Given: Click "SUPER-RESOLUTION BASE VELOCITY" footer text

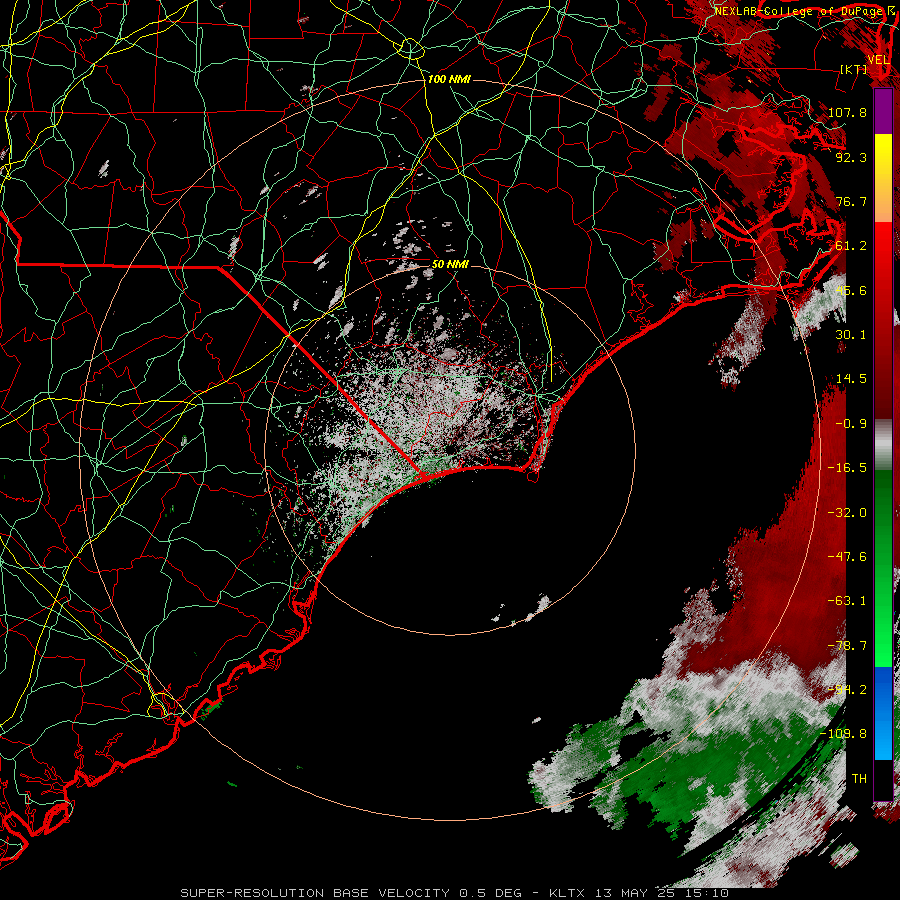Looking at the screenshot, I should pyautogui.click(x=315, y=893).
